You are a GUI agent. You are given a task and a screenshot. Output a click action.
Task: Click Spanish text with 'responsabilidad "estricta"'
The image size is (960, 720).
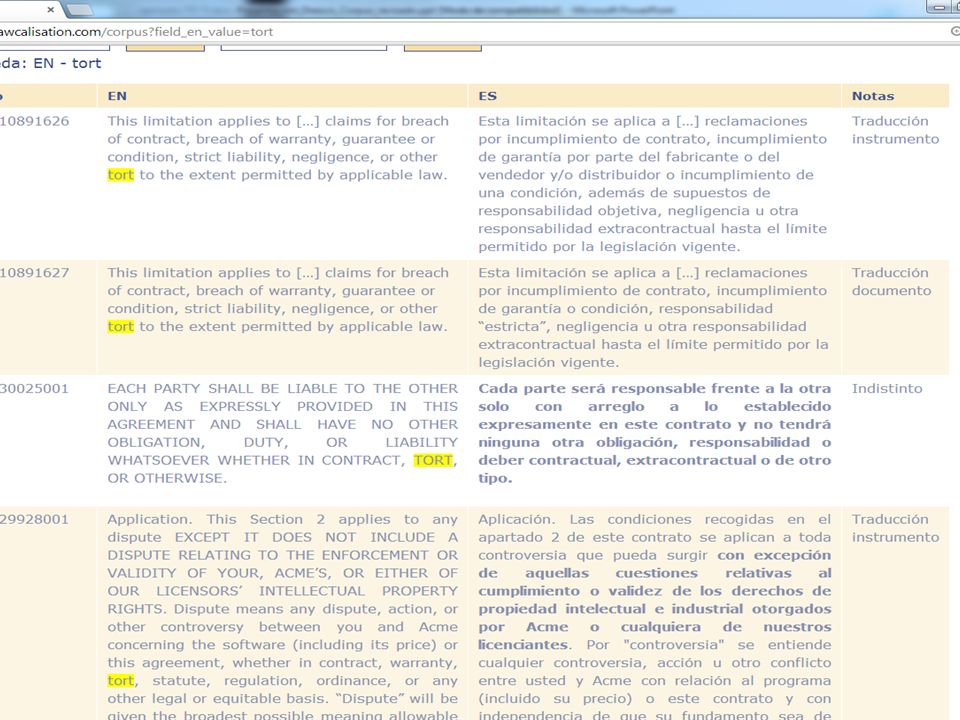(653, 318)
